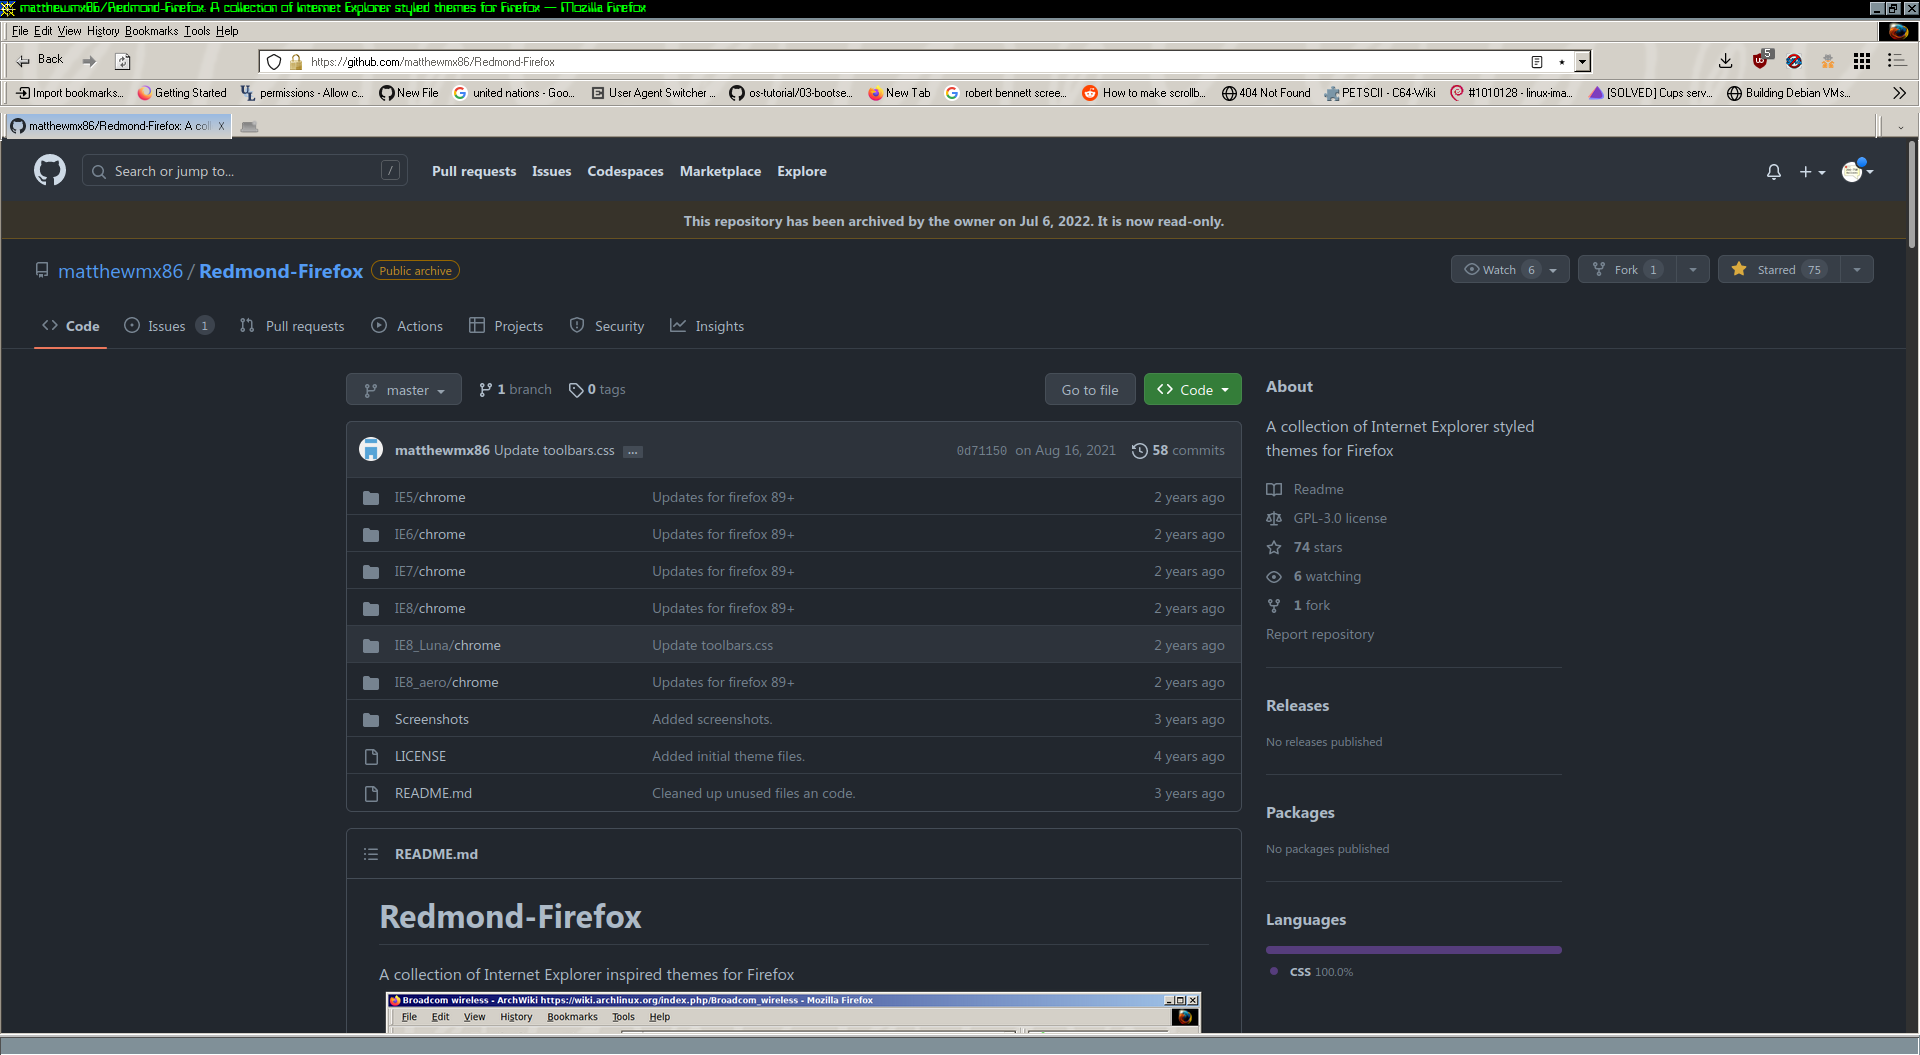This screenshot has height=1055, width=1920.
Task: Click the GitHub octocat home icon
Action: coord(49,170)
